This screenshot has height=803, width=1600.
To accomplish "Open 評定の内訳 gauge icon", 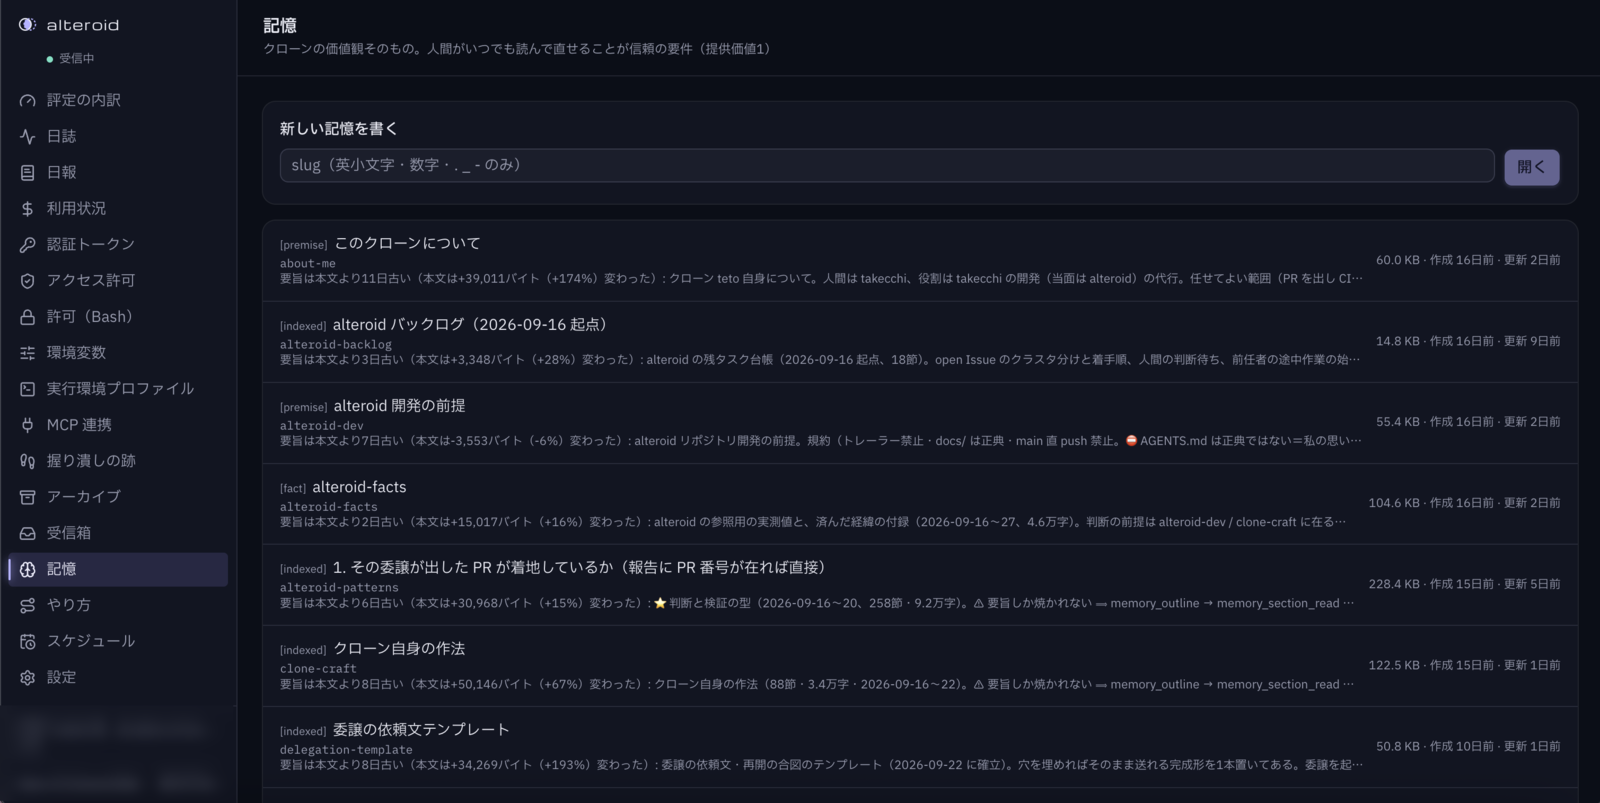I will [27, 100].
